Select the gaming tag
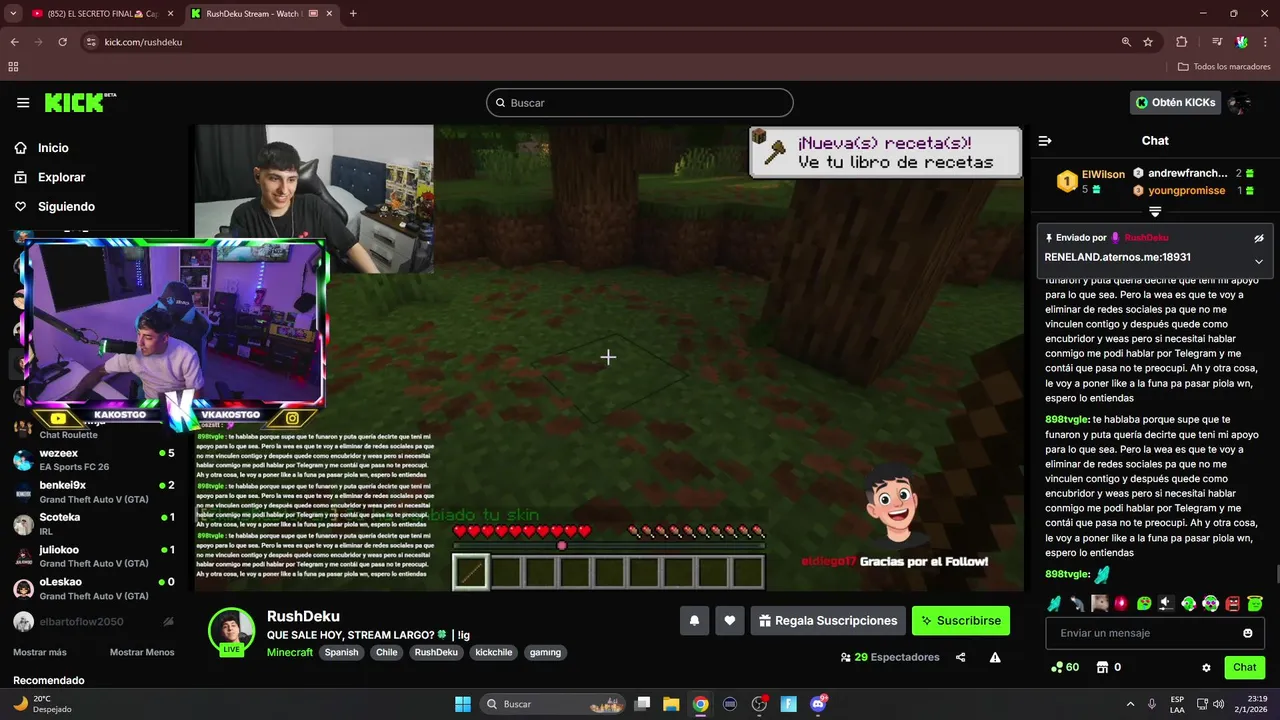Image resolution: width=1280 pixels, height=720 pixels. click(x=545, y=652)
